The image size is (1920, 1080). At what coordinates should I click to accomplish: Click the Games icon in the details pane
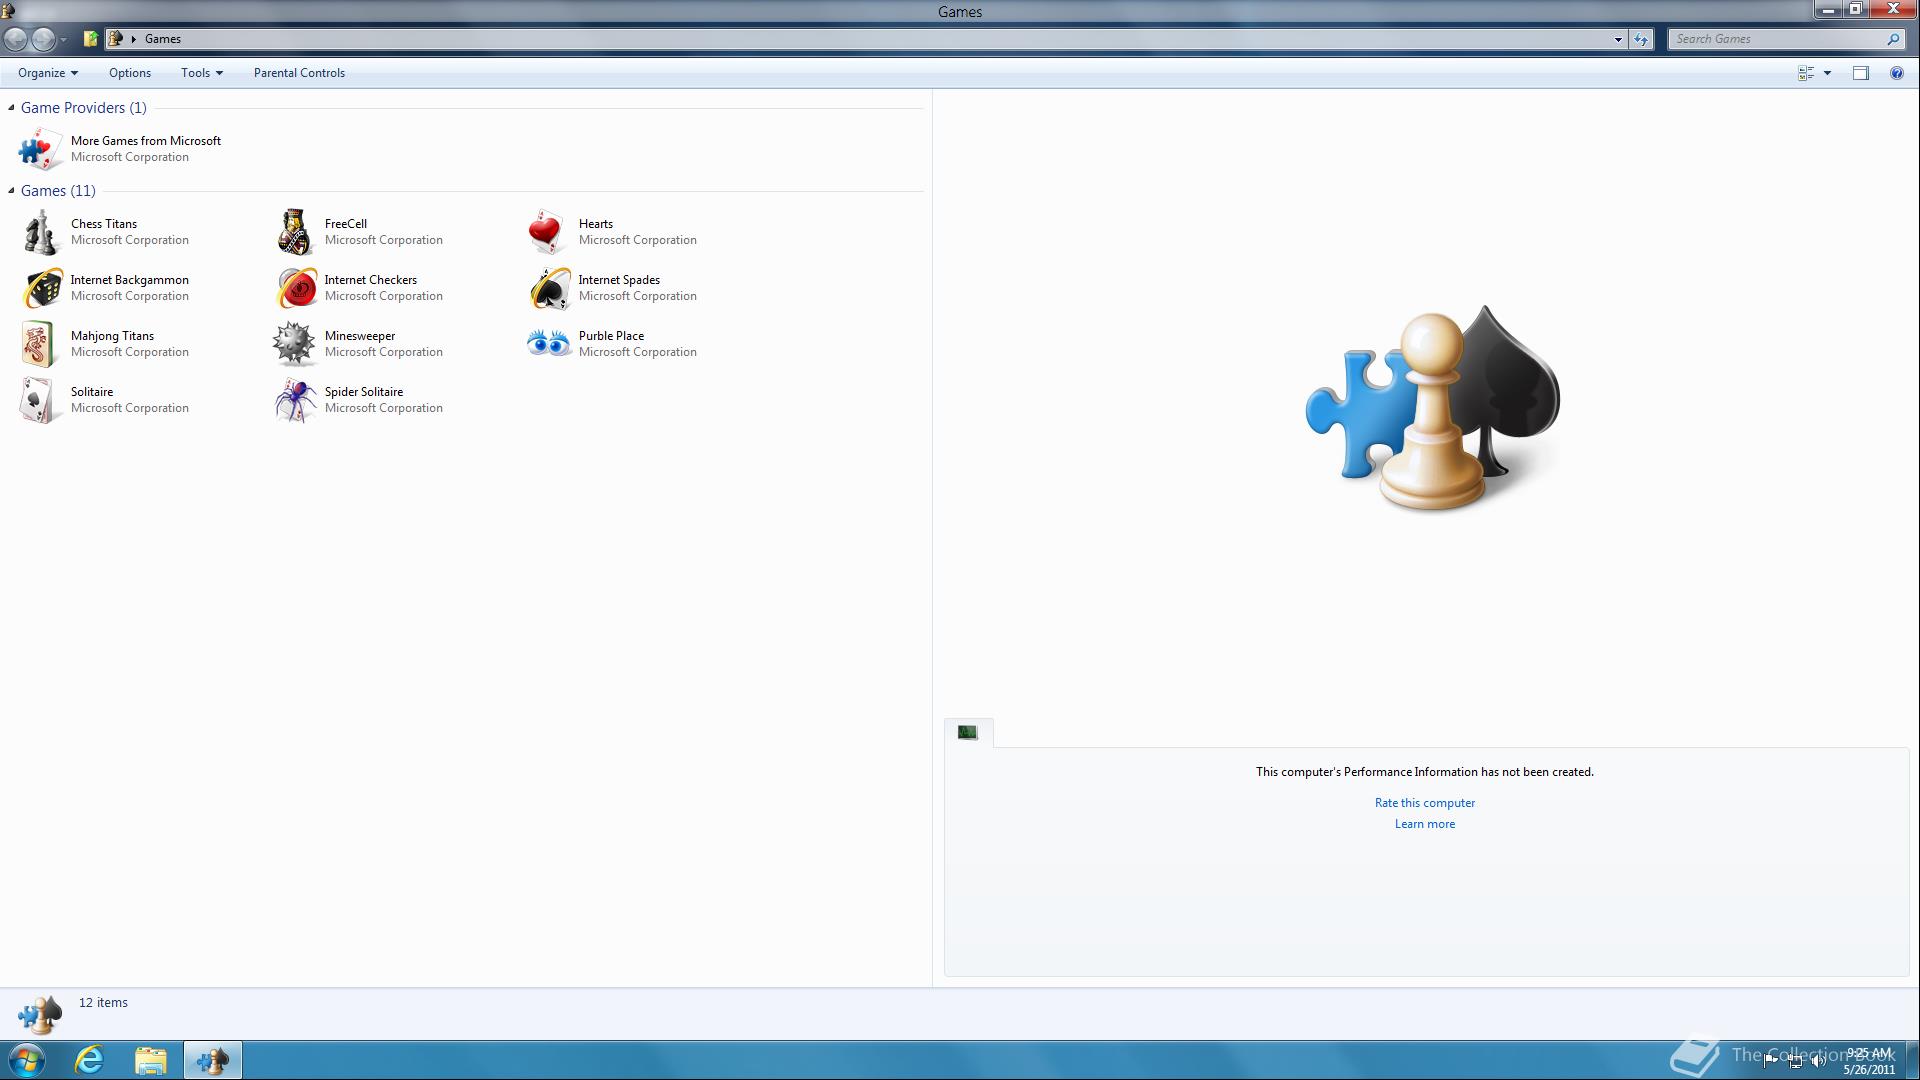pyautogui.click(x=40, y=1014)
